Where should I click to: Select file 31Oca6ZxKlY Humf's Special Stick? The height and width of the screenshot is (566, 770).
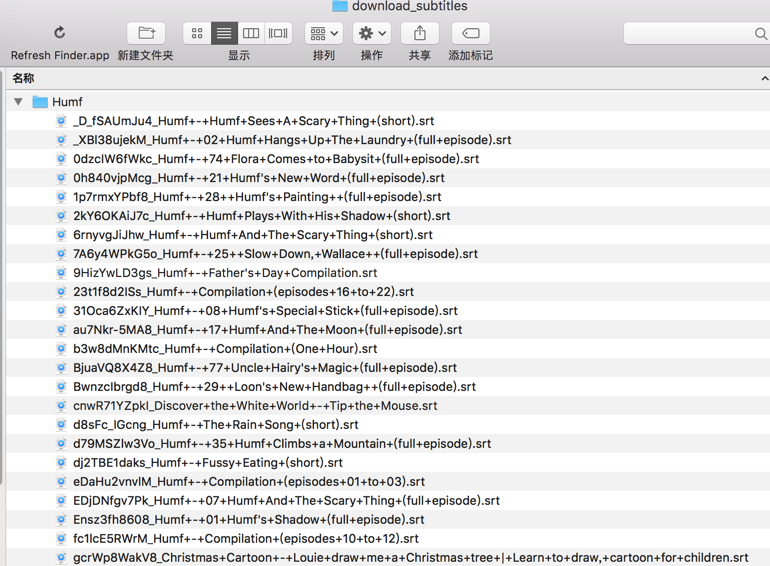[x=265, y=311]
